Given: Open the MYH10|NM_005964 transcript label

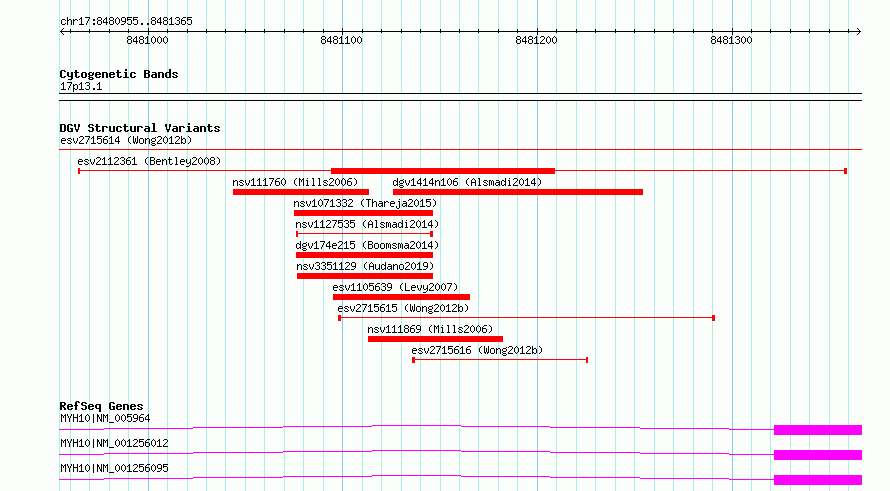Looking at the screenshot, I should coord(105,418).
